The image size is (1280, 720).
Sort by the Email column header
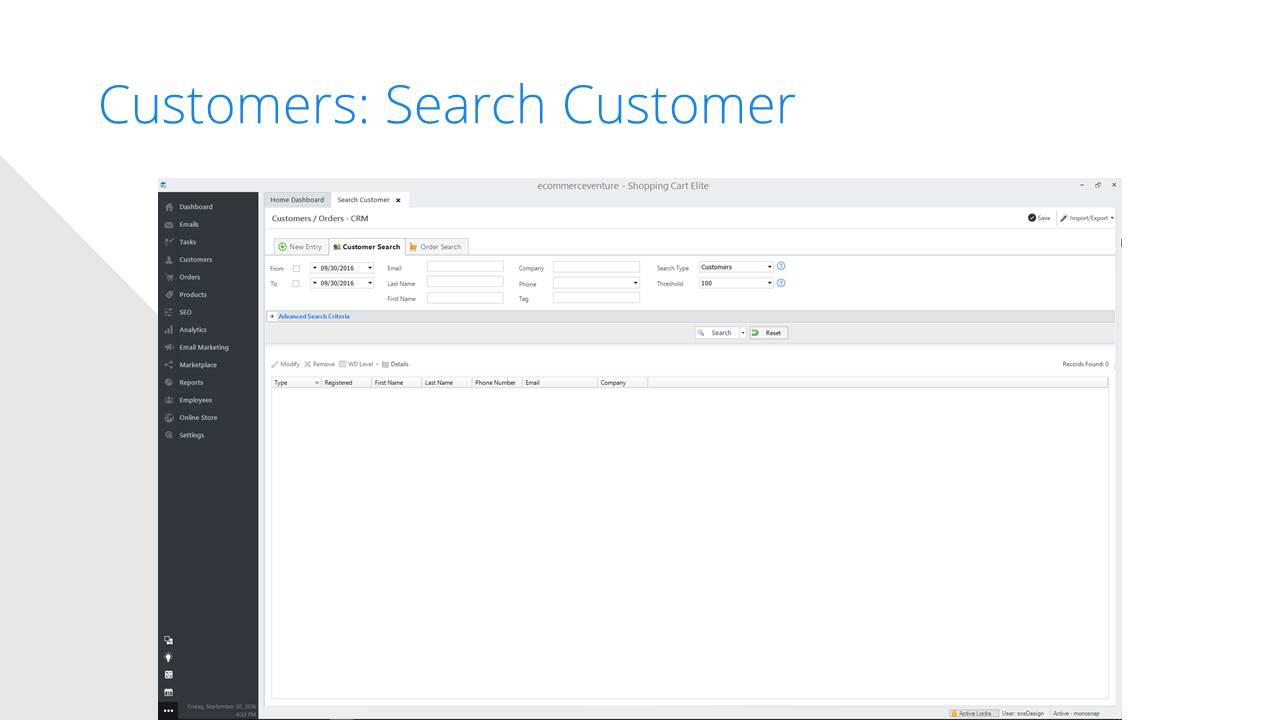pyautogui.click(x=560, y=383)
